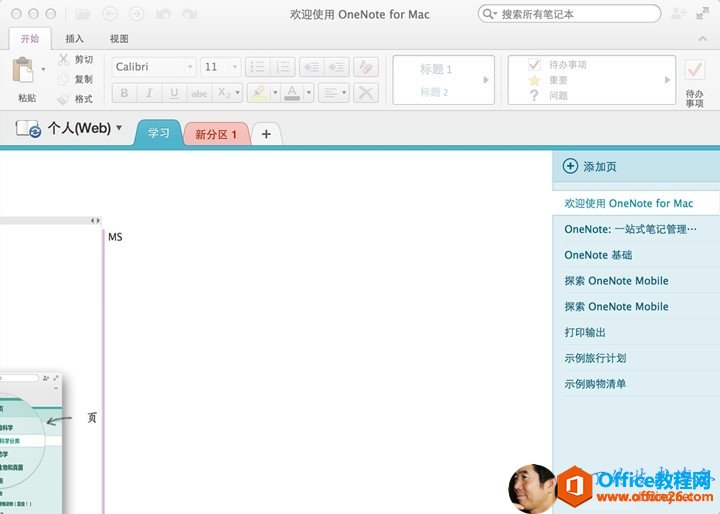
Task: Click the delete X icon in ribbon
Action: coord(366,93)
